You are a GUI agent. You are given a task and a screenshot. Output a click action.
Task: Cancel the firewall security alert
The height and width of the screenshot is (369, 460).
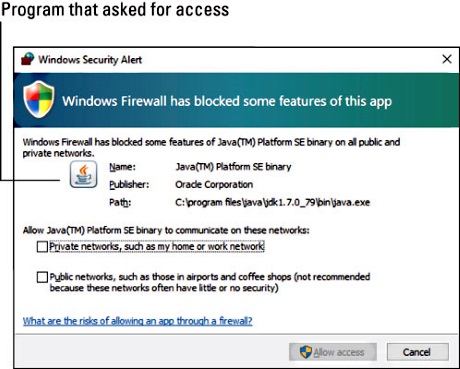point(417,352)
